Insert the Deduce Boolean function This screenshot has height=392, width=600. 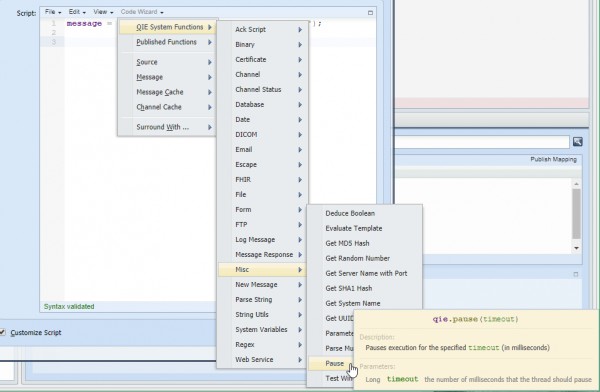pos(365,213)
